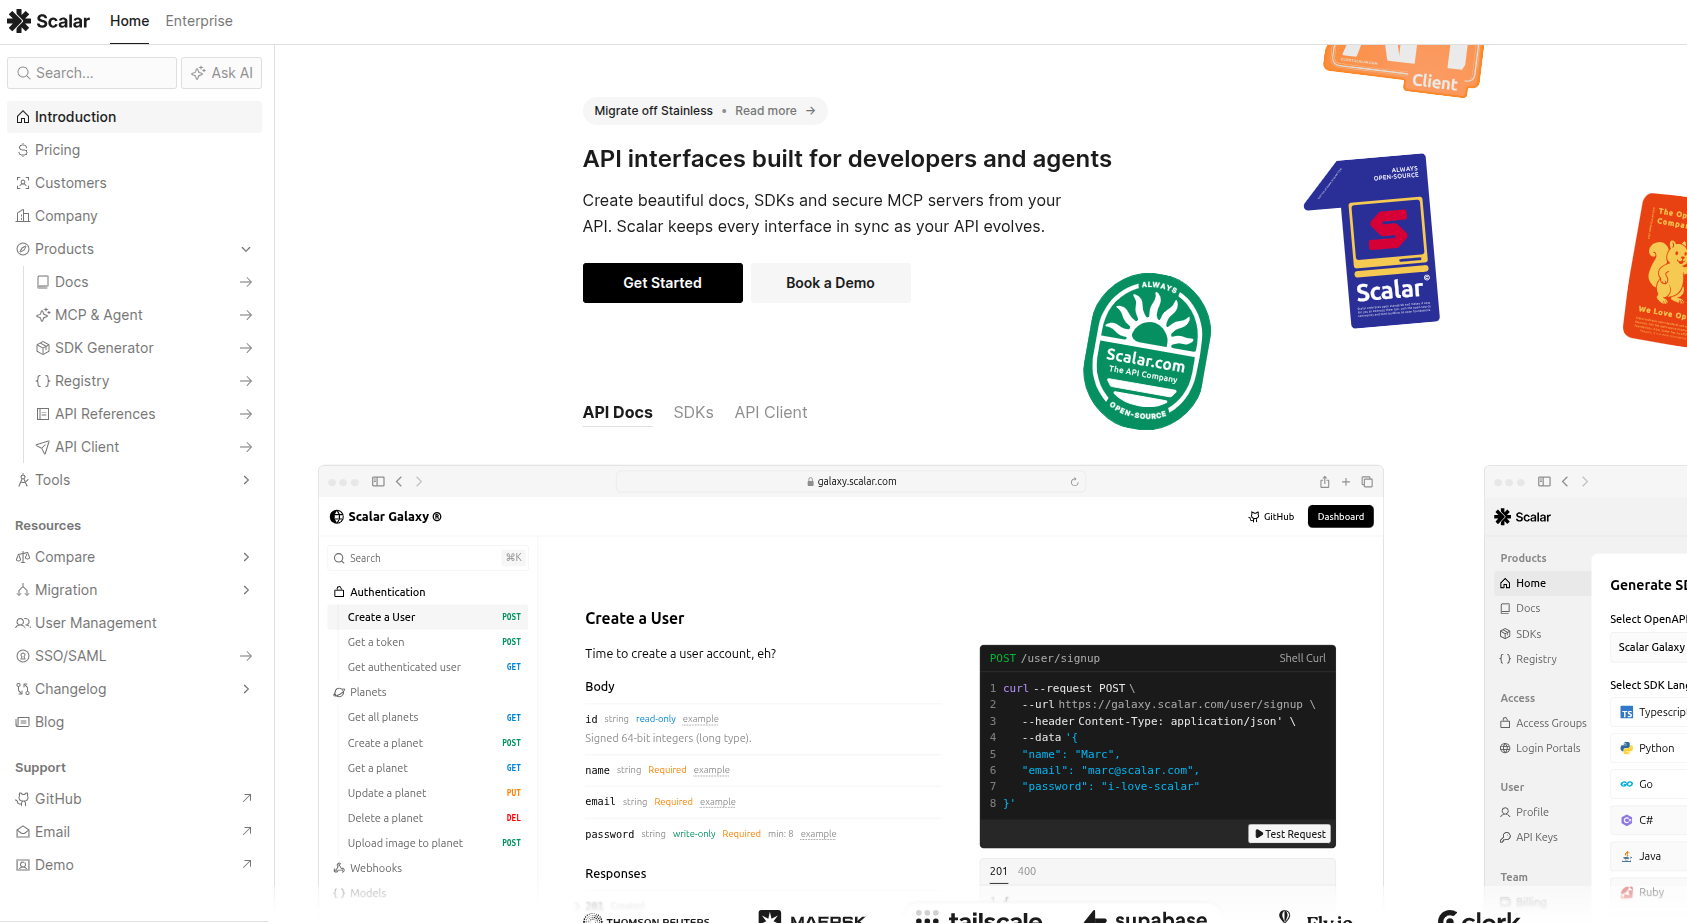Click the Dashboard button in Scalar Galaxy
Viewport: 1687px width, 923px height.
point(1340,517)
